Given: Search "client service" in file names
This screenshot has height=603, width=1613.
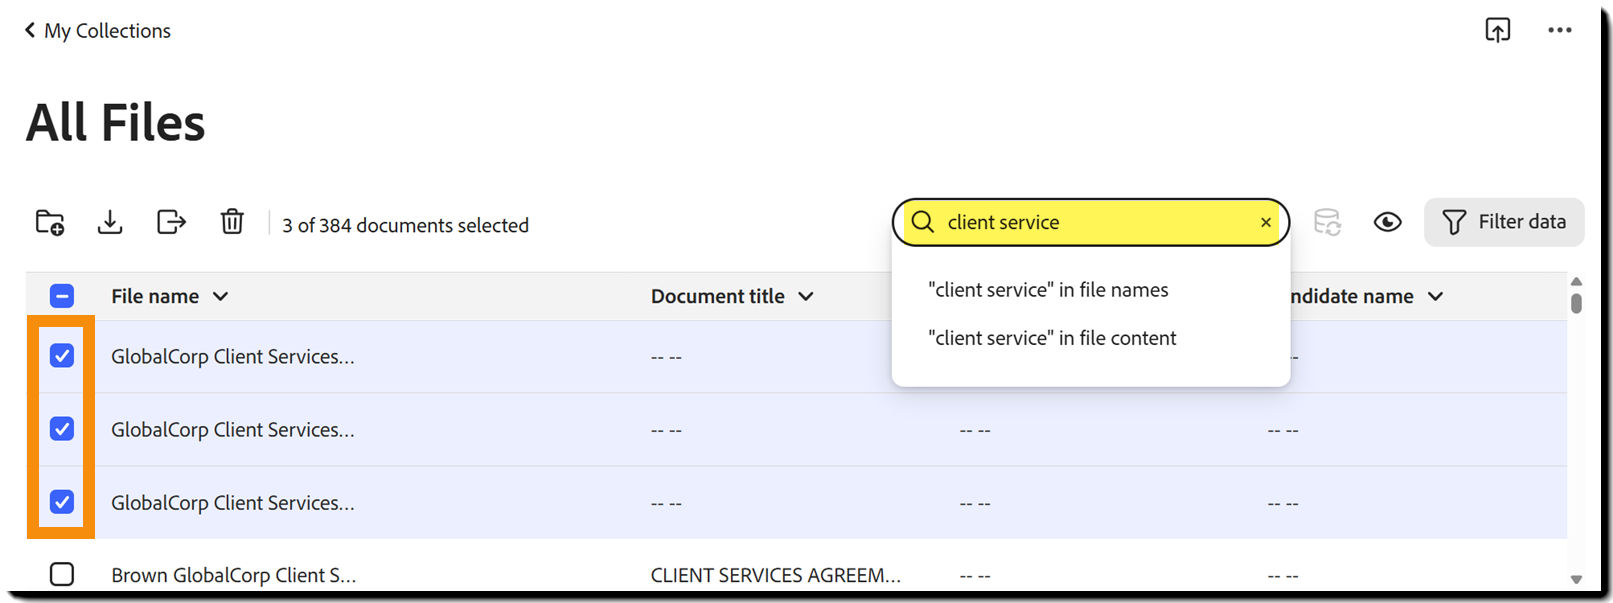Looking at the screenshot, I should (x=1048, y=290).
